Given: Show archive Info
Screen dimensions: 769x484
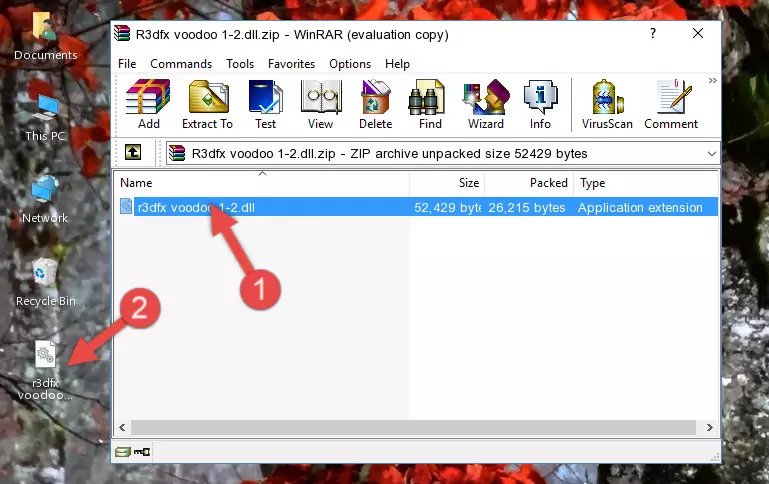Looking at the screenshot, I should click(540, 104).
